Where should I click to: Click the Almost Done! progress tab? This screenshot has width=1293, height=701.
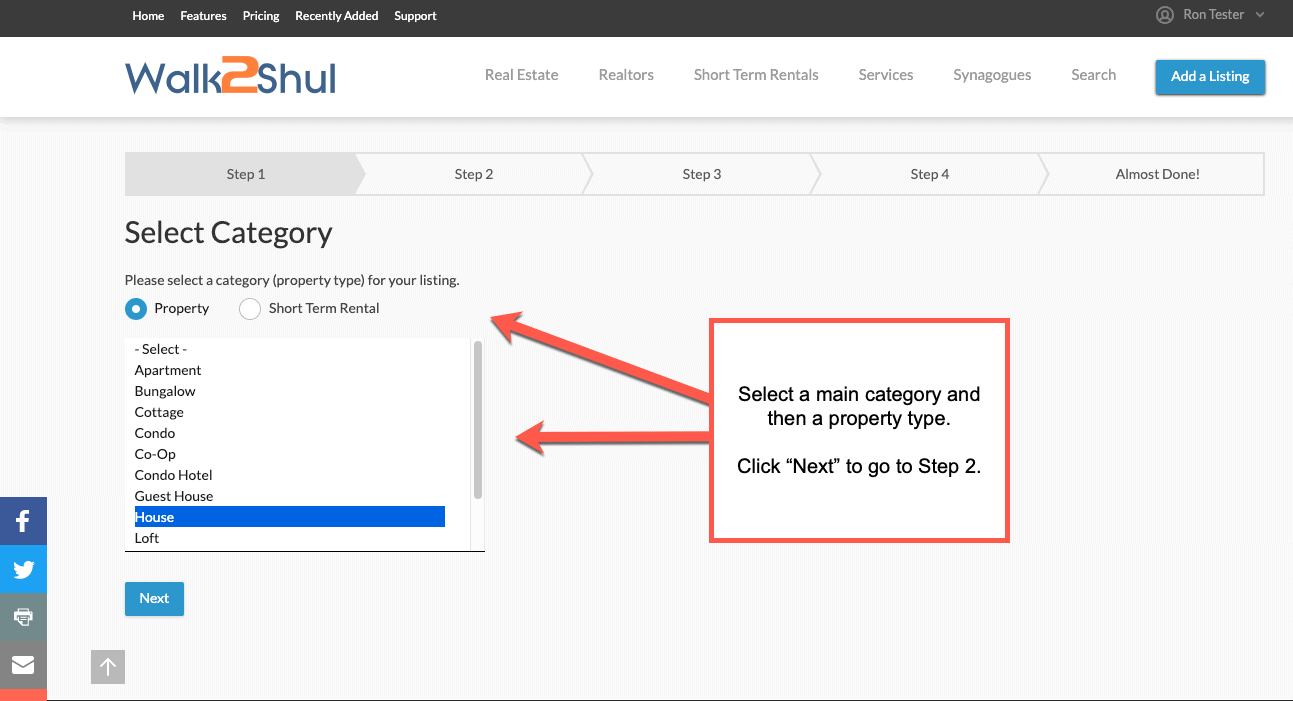(1157, 174)
